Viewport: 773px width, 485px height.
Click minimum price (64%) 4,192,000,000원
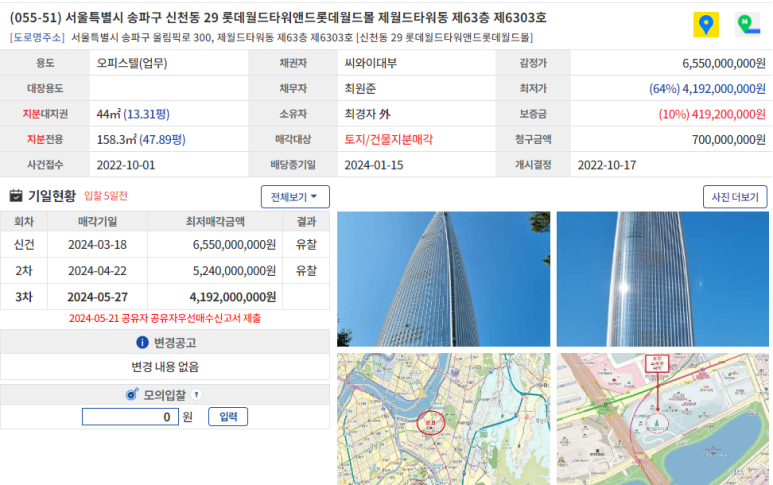tap(707, 89)
